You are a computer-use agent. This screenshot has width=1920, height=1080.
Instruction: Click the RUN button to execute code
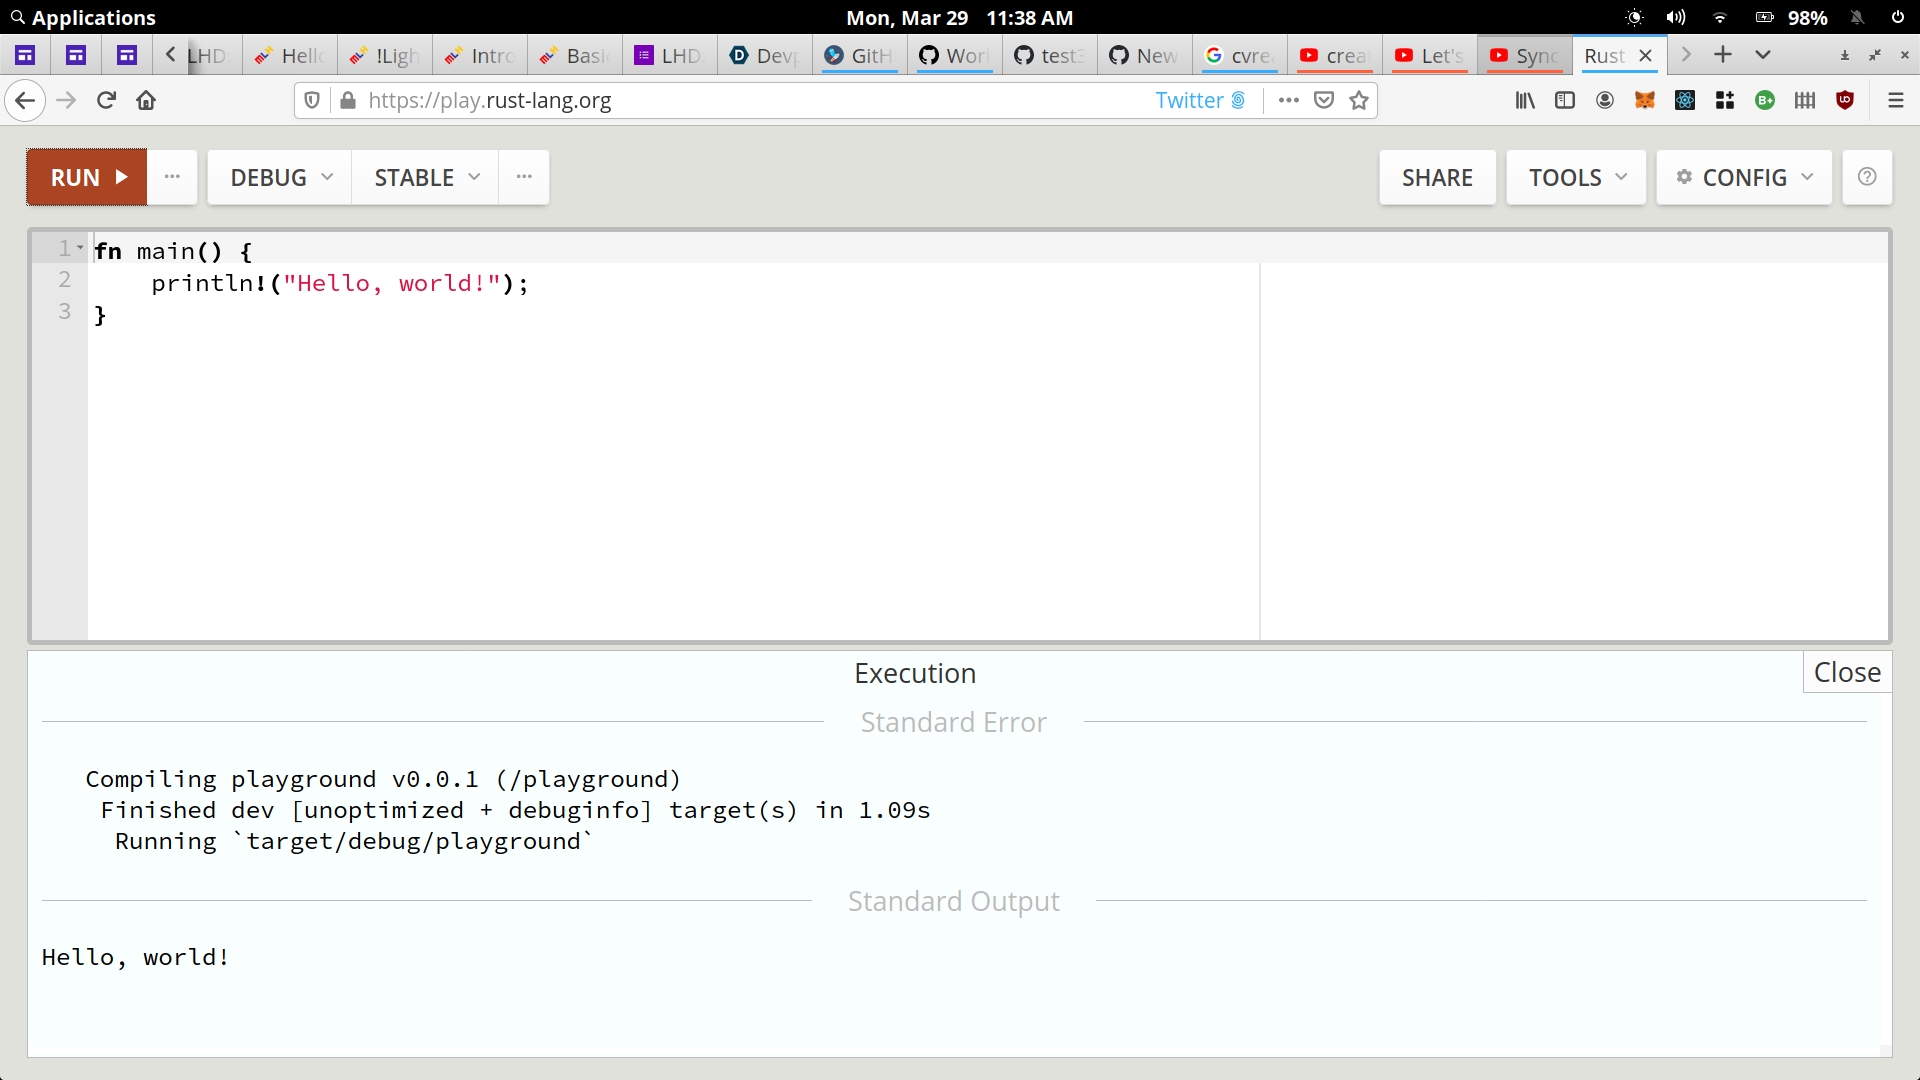[87, 177]
